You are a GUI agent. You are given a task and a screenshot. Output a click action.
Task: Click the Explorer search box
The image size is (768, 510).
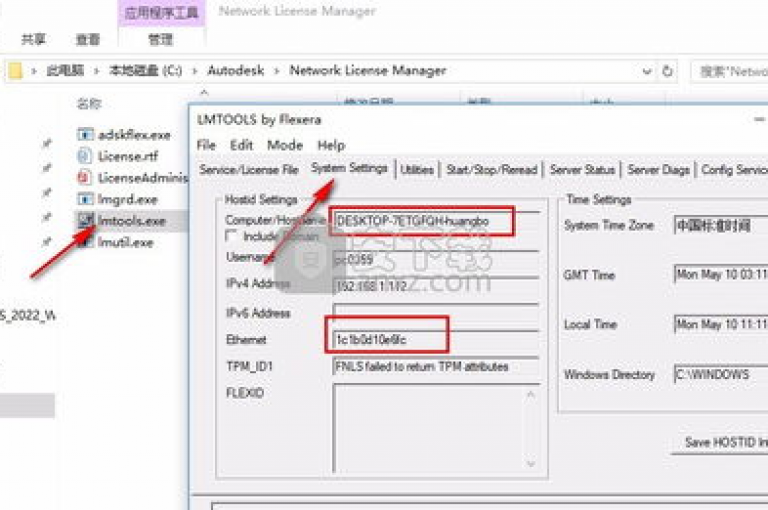(729, 72)
